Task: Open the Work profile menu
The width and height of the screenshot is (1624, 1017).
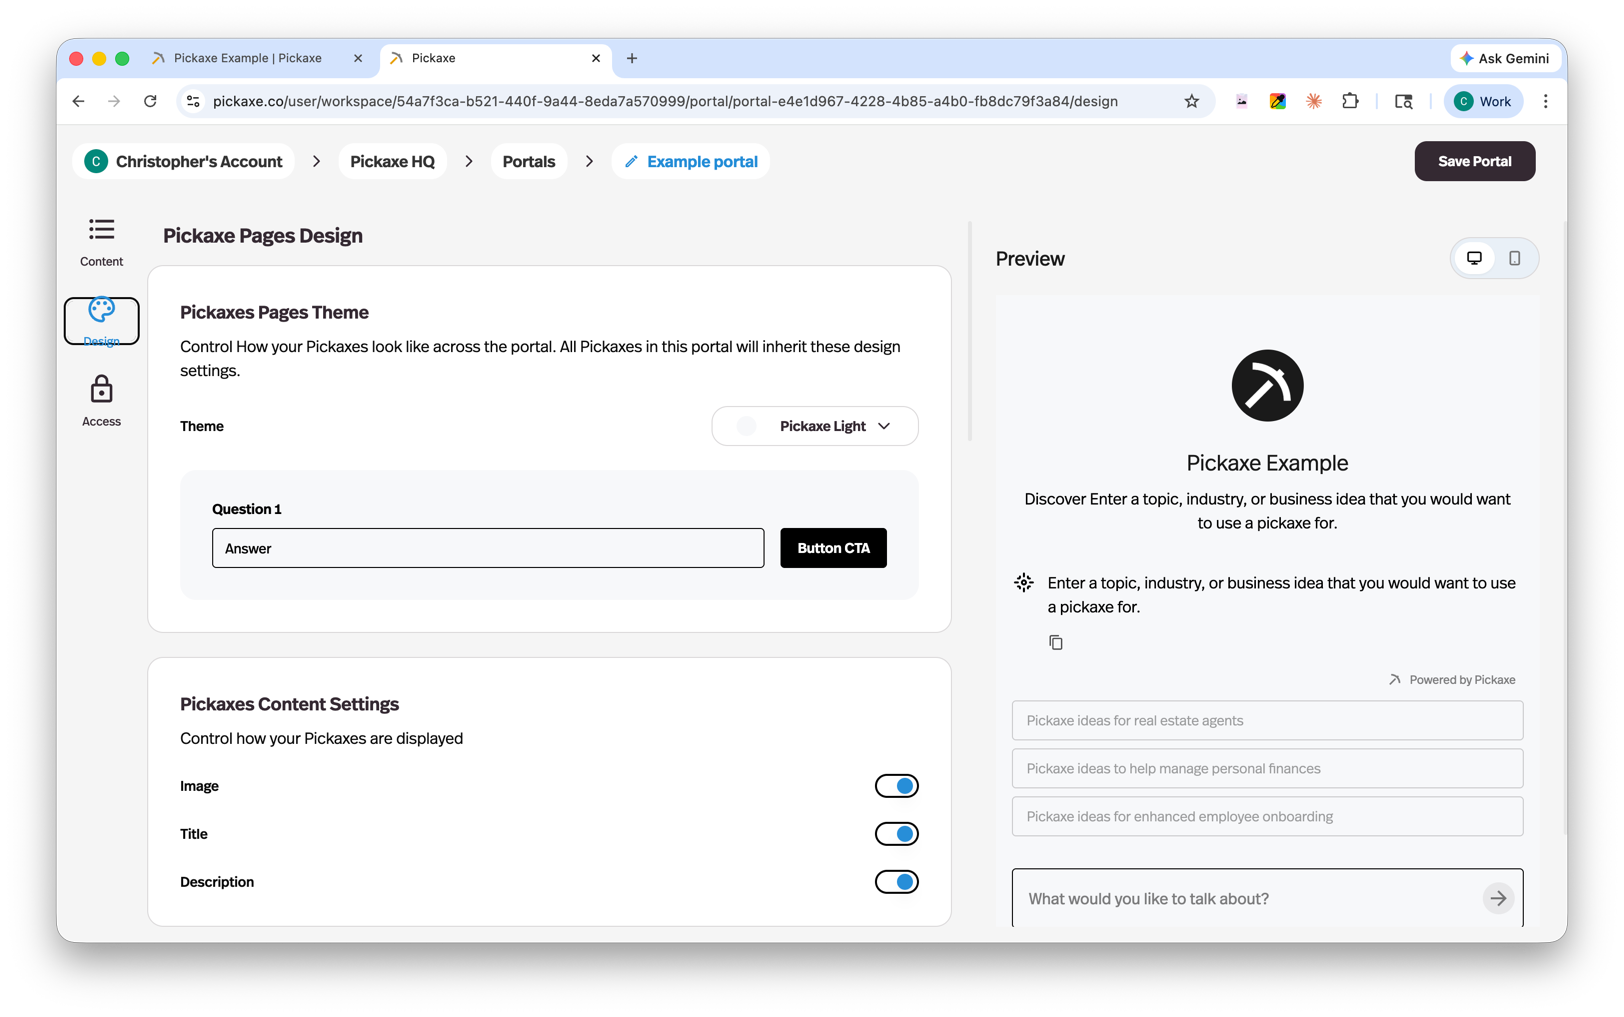Action: [x=1483, y=101]
